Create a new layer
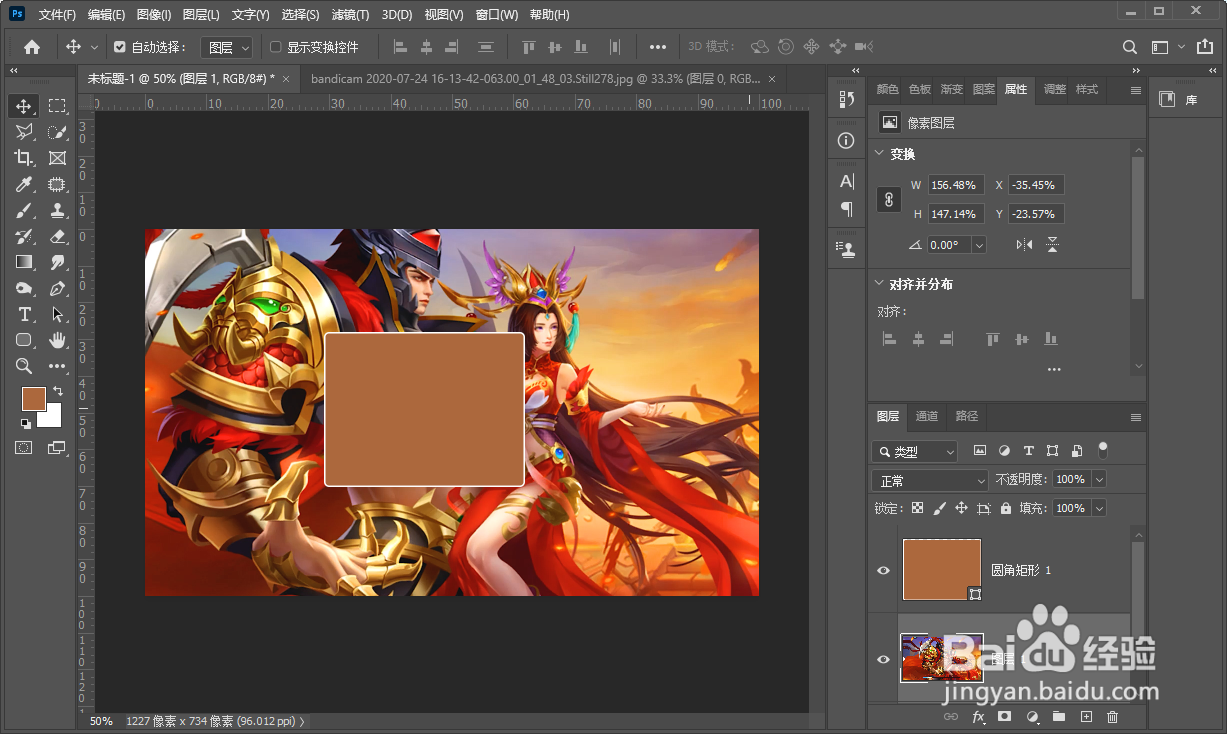Screen dimensions: 1227x734 coord(1086,717)
